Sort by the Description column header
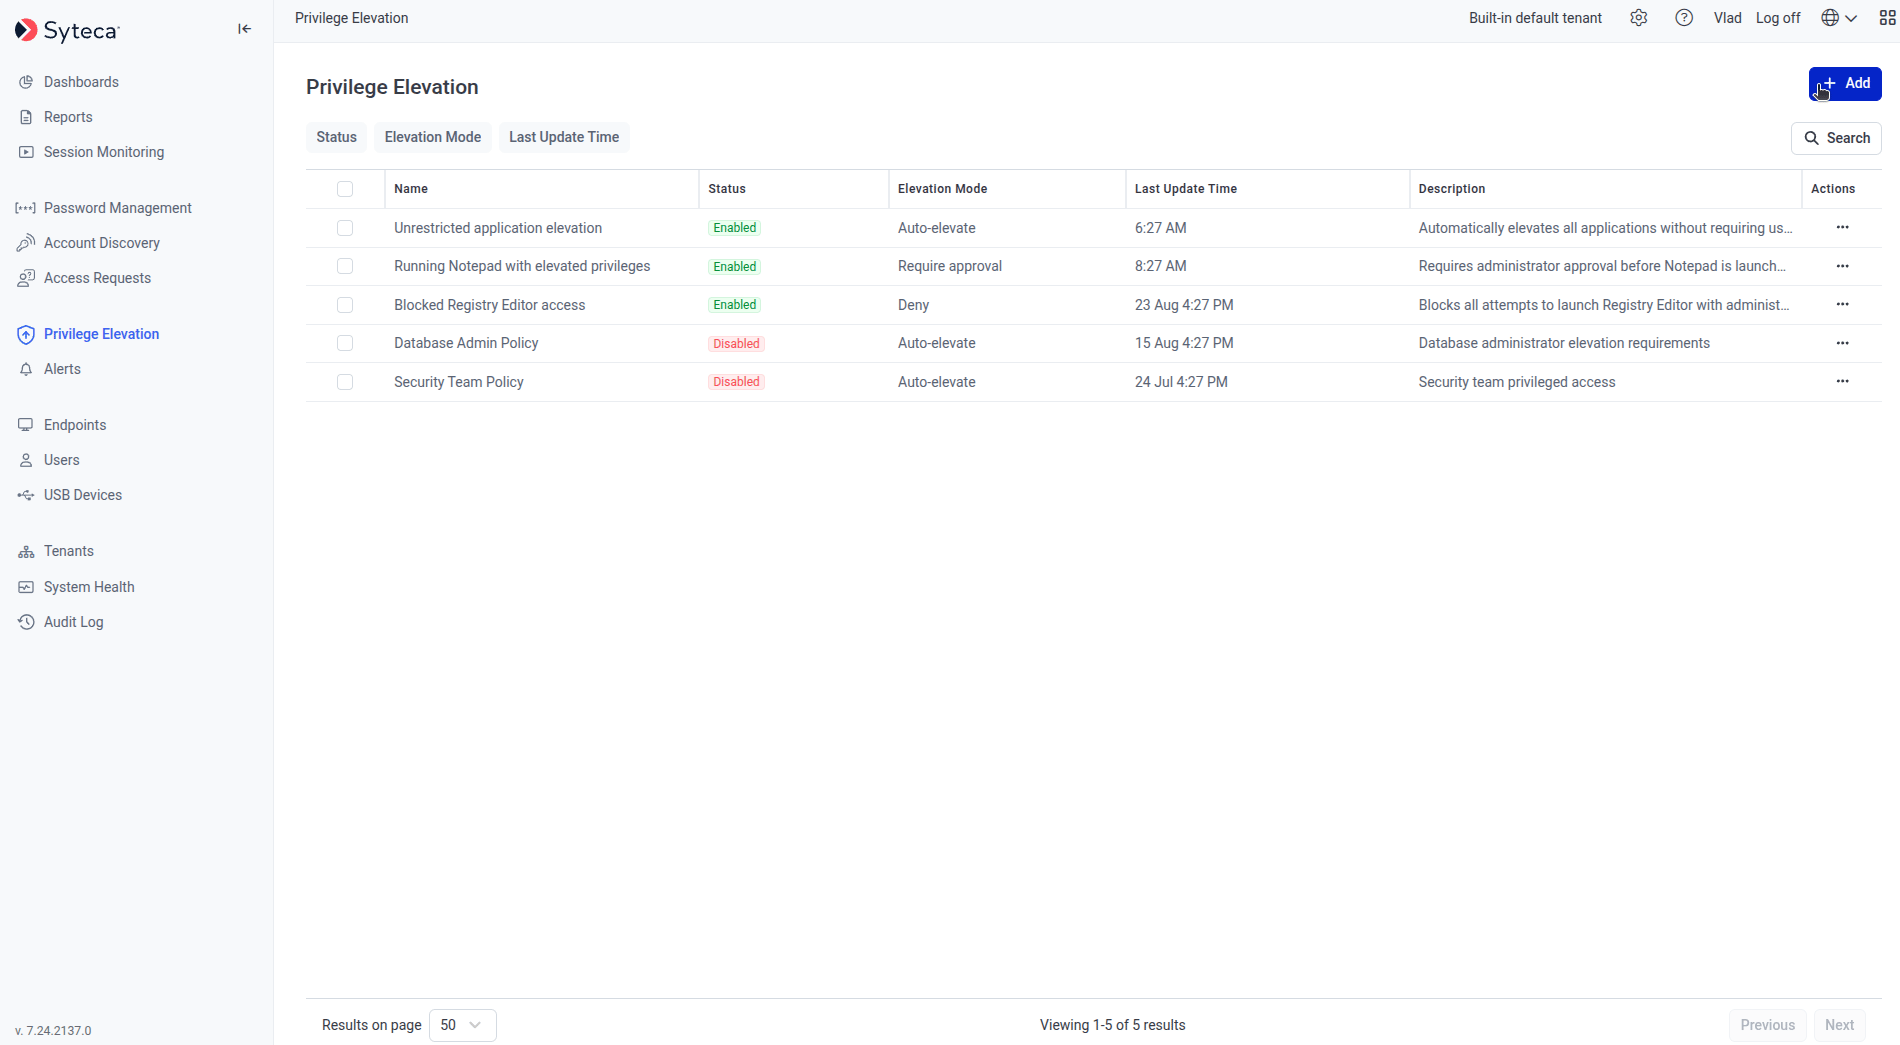This screenshot has width=1900, height=1045. [1451, 189]
